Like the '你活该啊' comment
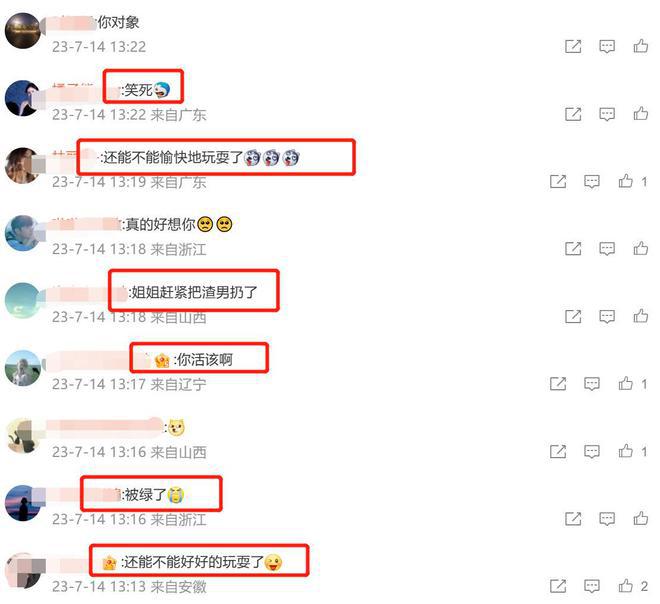The width and height of the screenshot is (660, 604). point(625,383)
